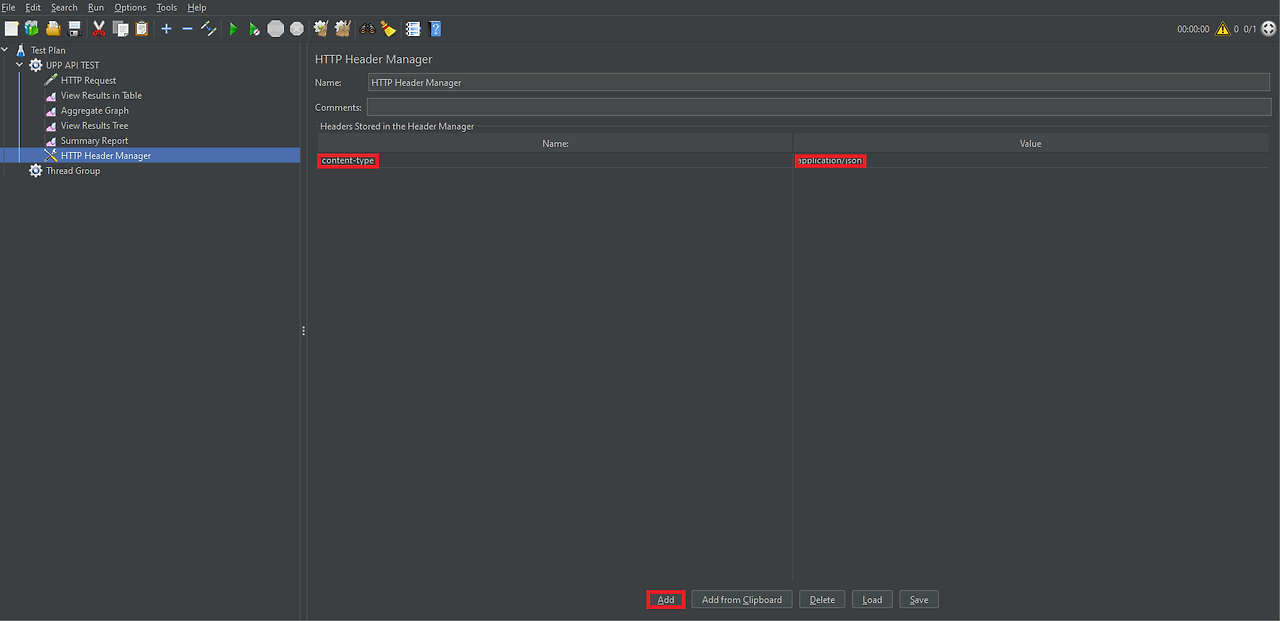The height and width of the screenshot is (621, 1280).
Task: Select HTTP Request in the tree
Action: 88,80
